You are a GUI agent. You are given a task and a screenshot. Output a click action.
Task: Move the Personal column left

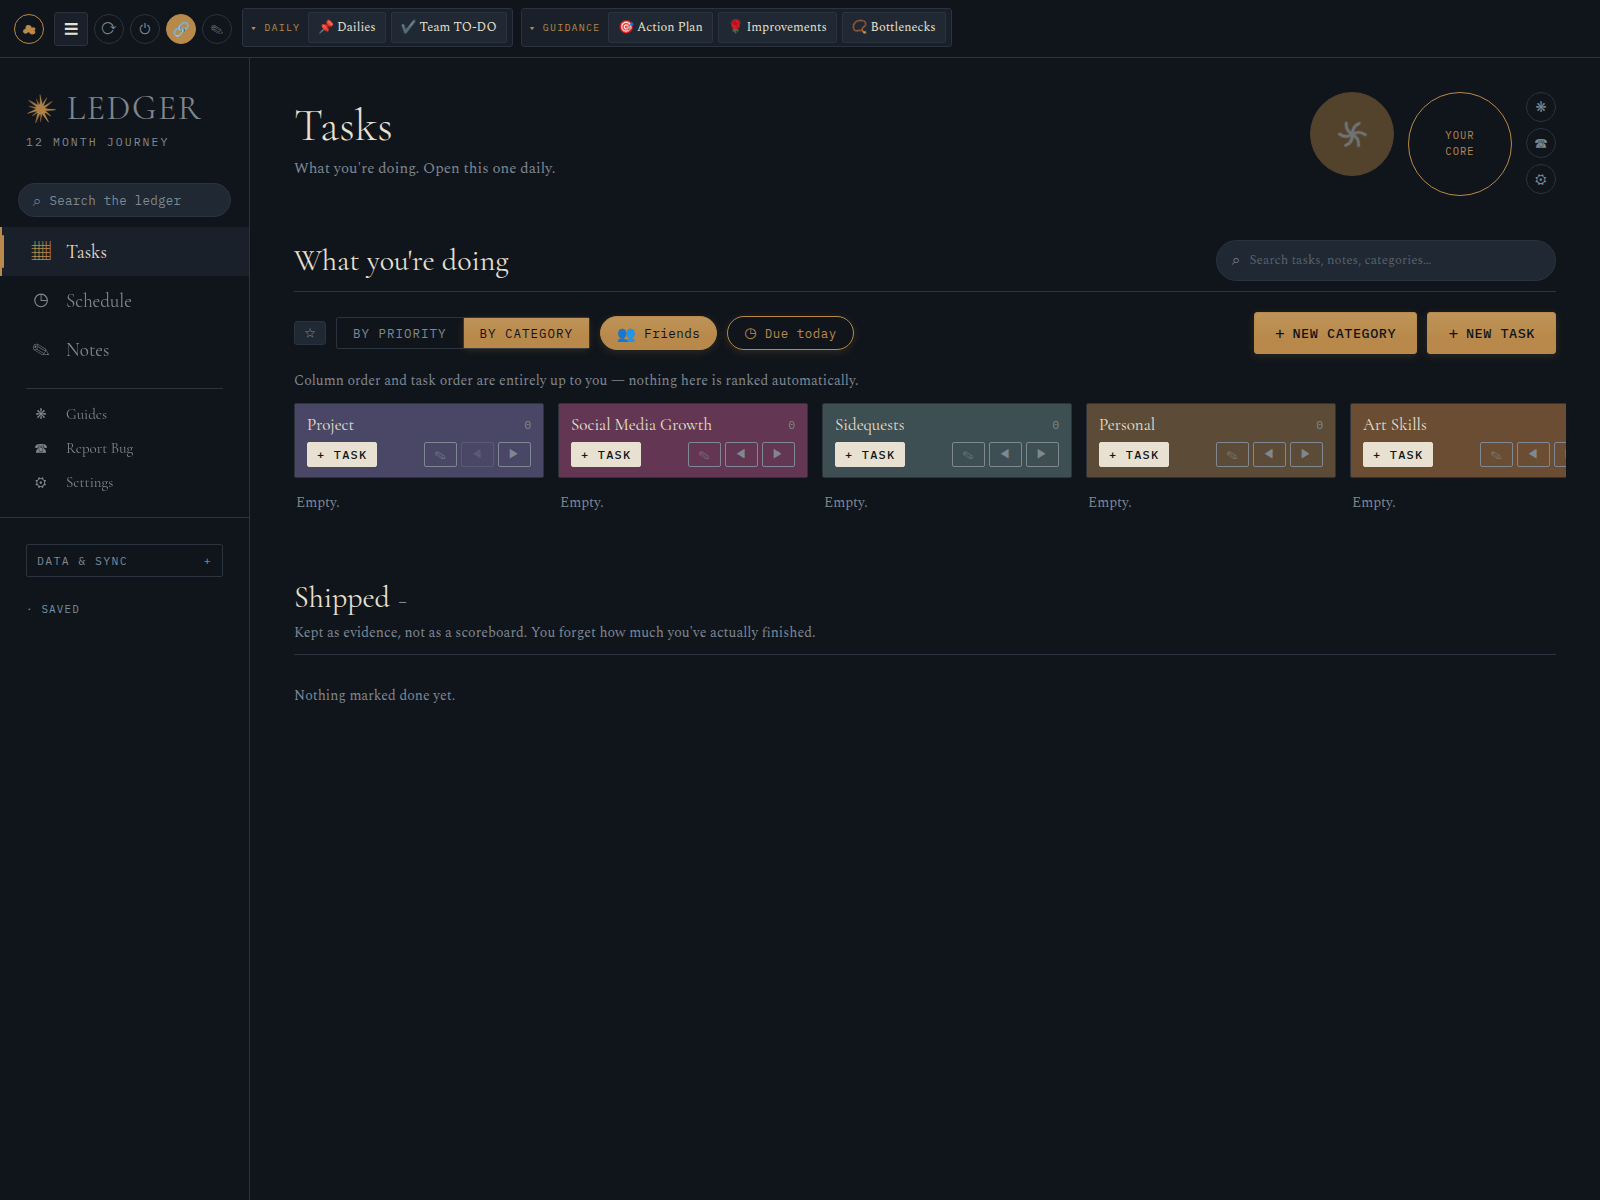[1270, 455]
